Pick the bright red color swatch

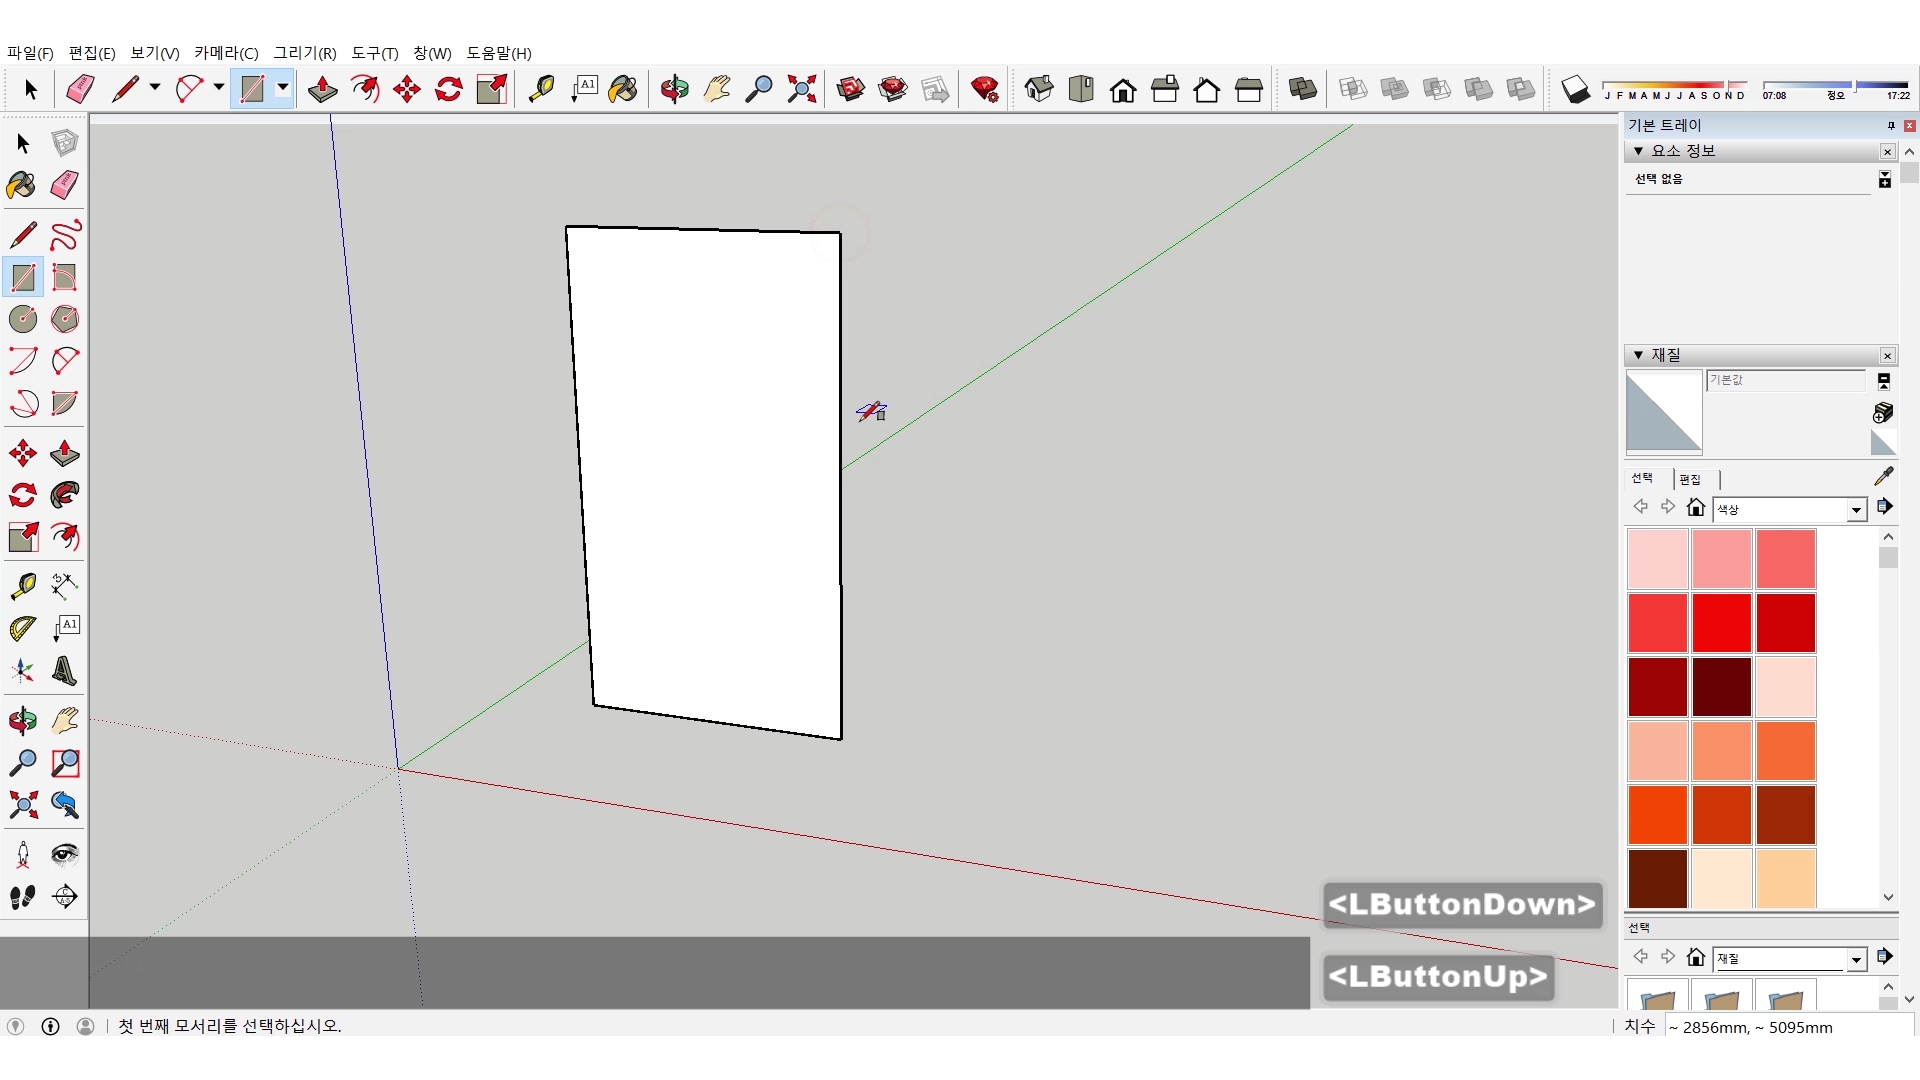point(1721,622)
